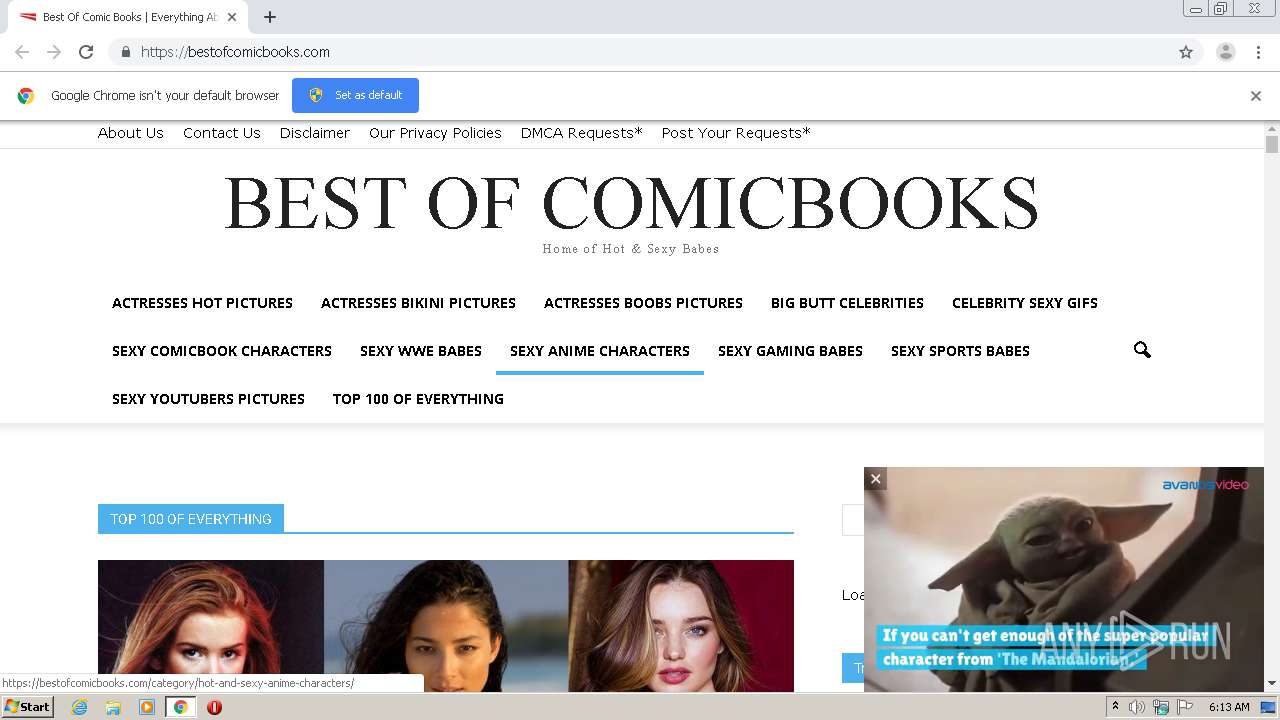Set Chrome as default browser
Screen dimensions: 1280x720
point(355,95)
